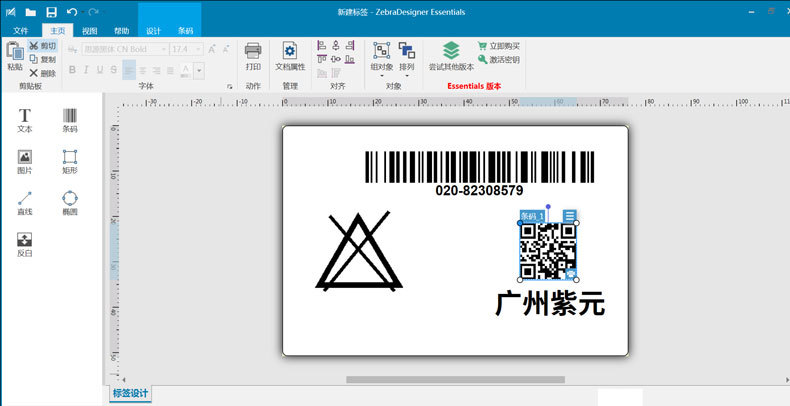Align objects to the top edge
This screenshot has height=406, width=790.
click(x=322, y=59)
